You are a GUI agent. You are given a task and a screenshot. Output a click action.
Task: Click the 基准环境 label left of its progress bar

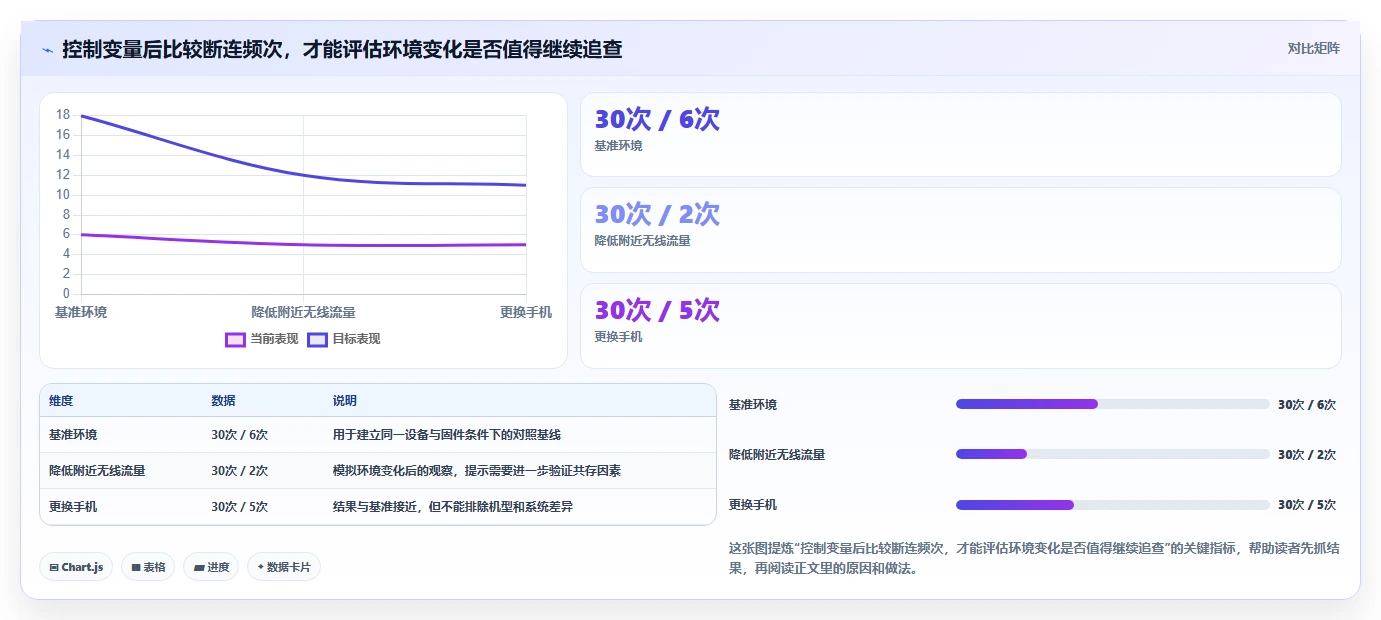point(753,405)
